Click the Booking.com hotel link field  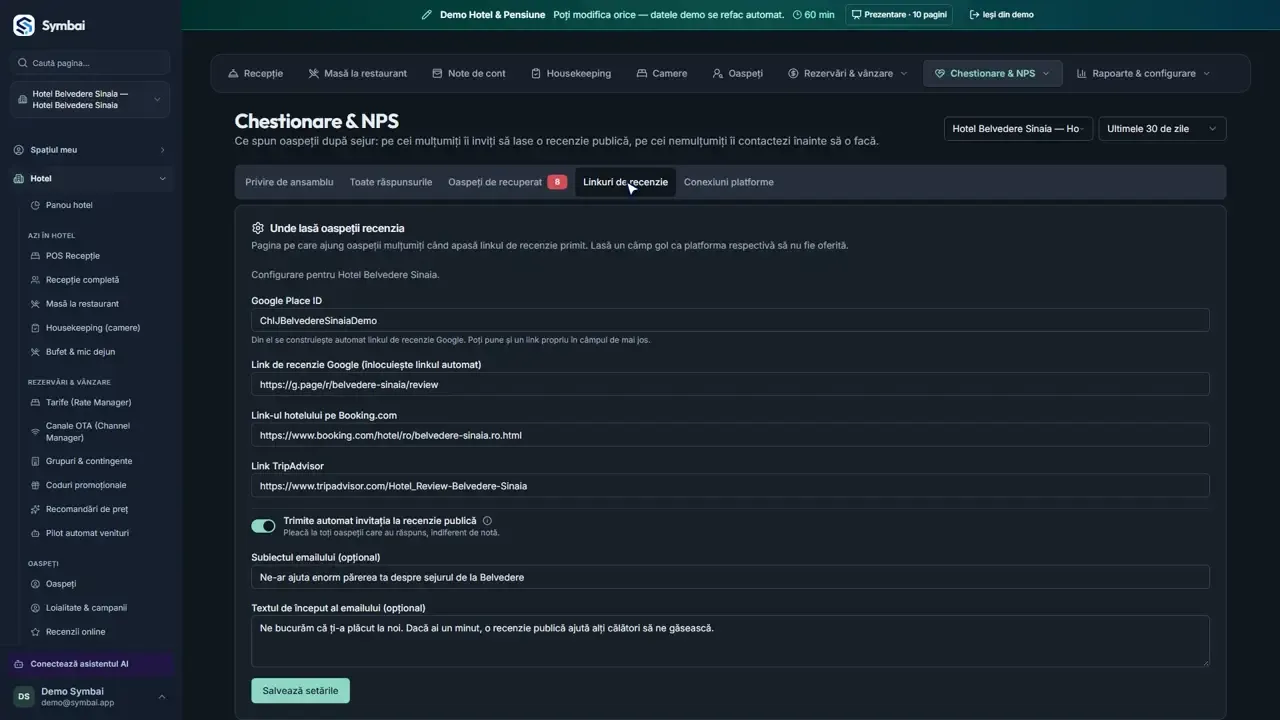(730, 435)
